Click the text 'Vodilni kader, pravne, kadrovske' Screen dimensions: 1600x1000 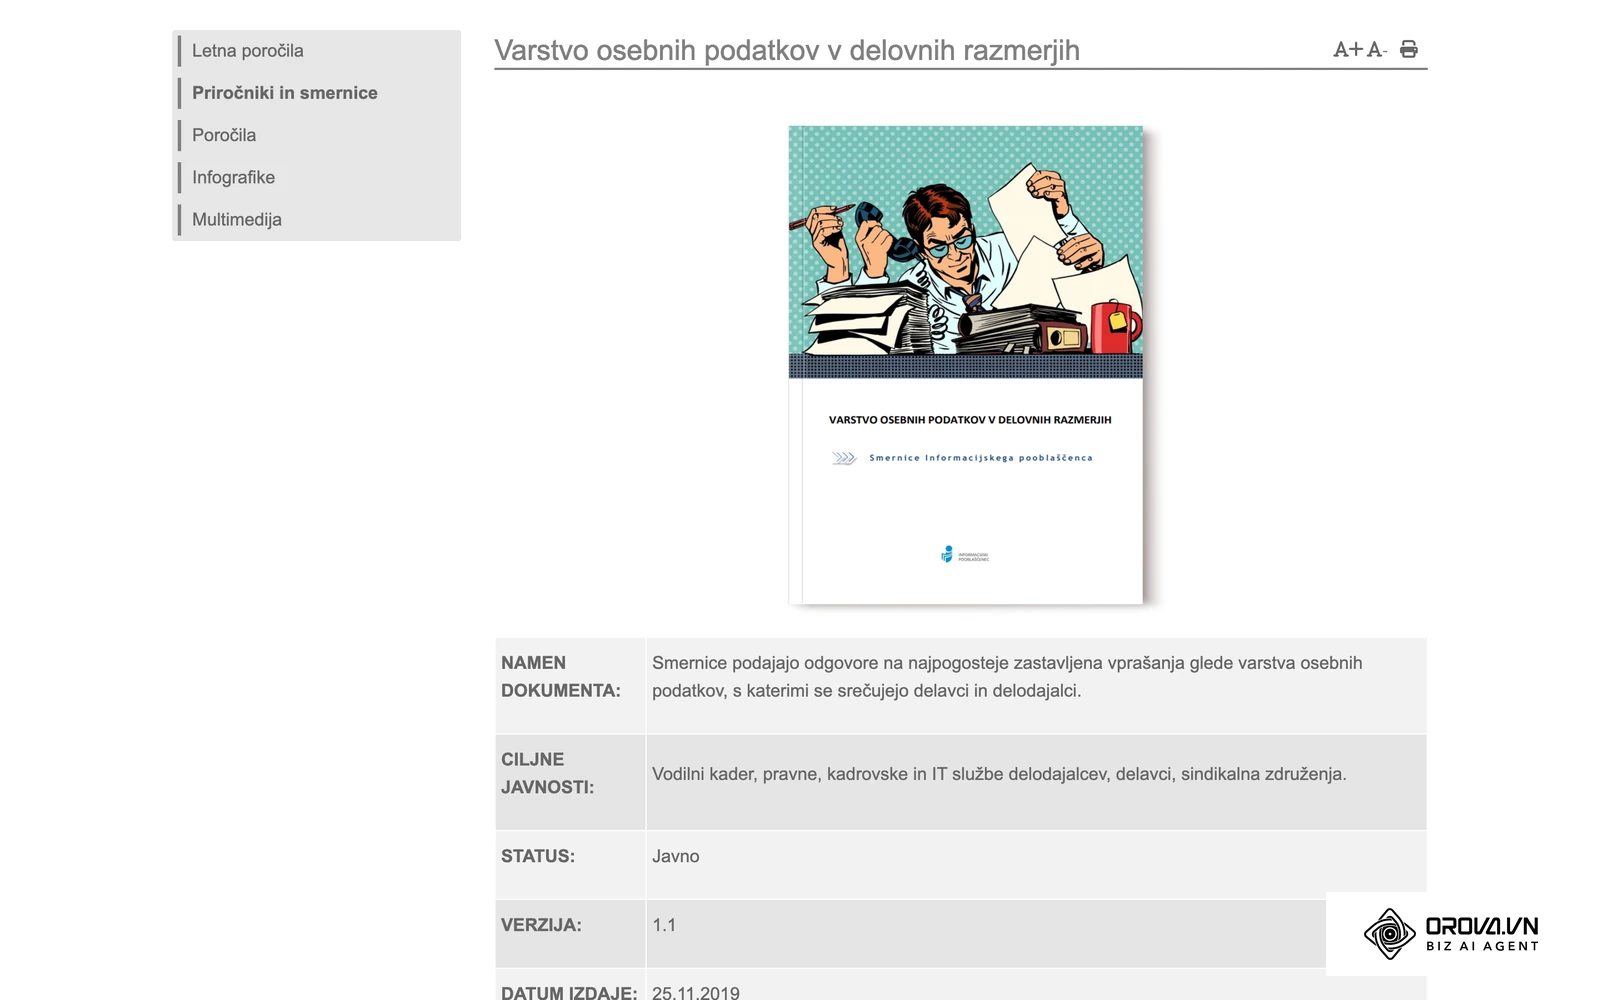pos(999,774)
